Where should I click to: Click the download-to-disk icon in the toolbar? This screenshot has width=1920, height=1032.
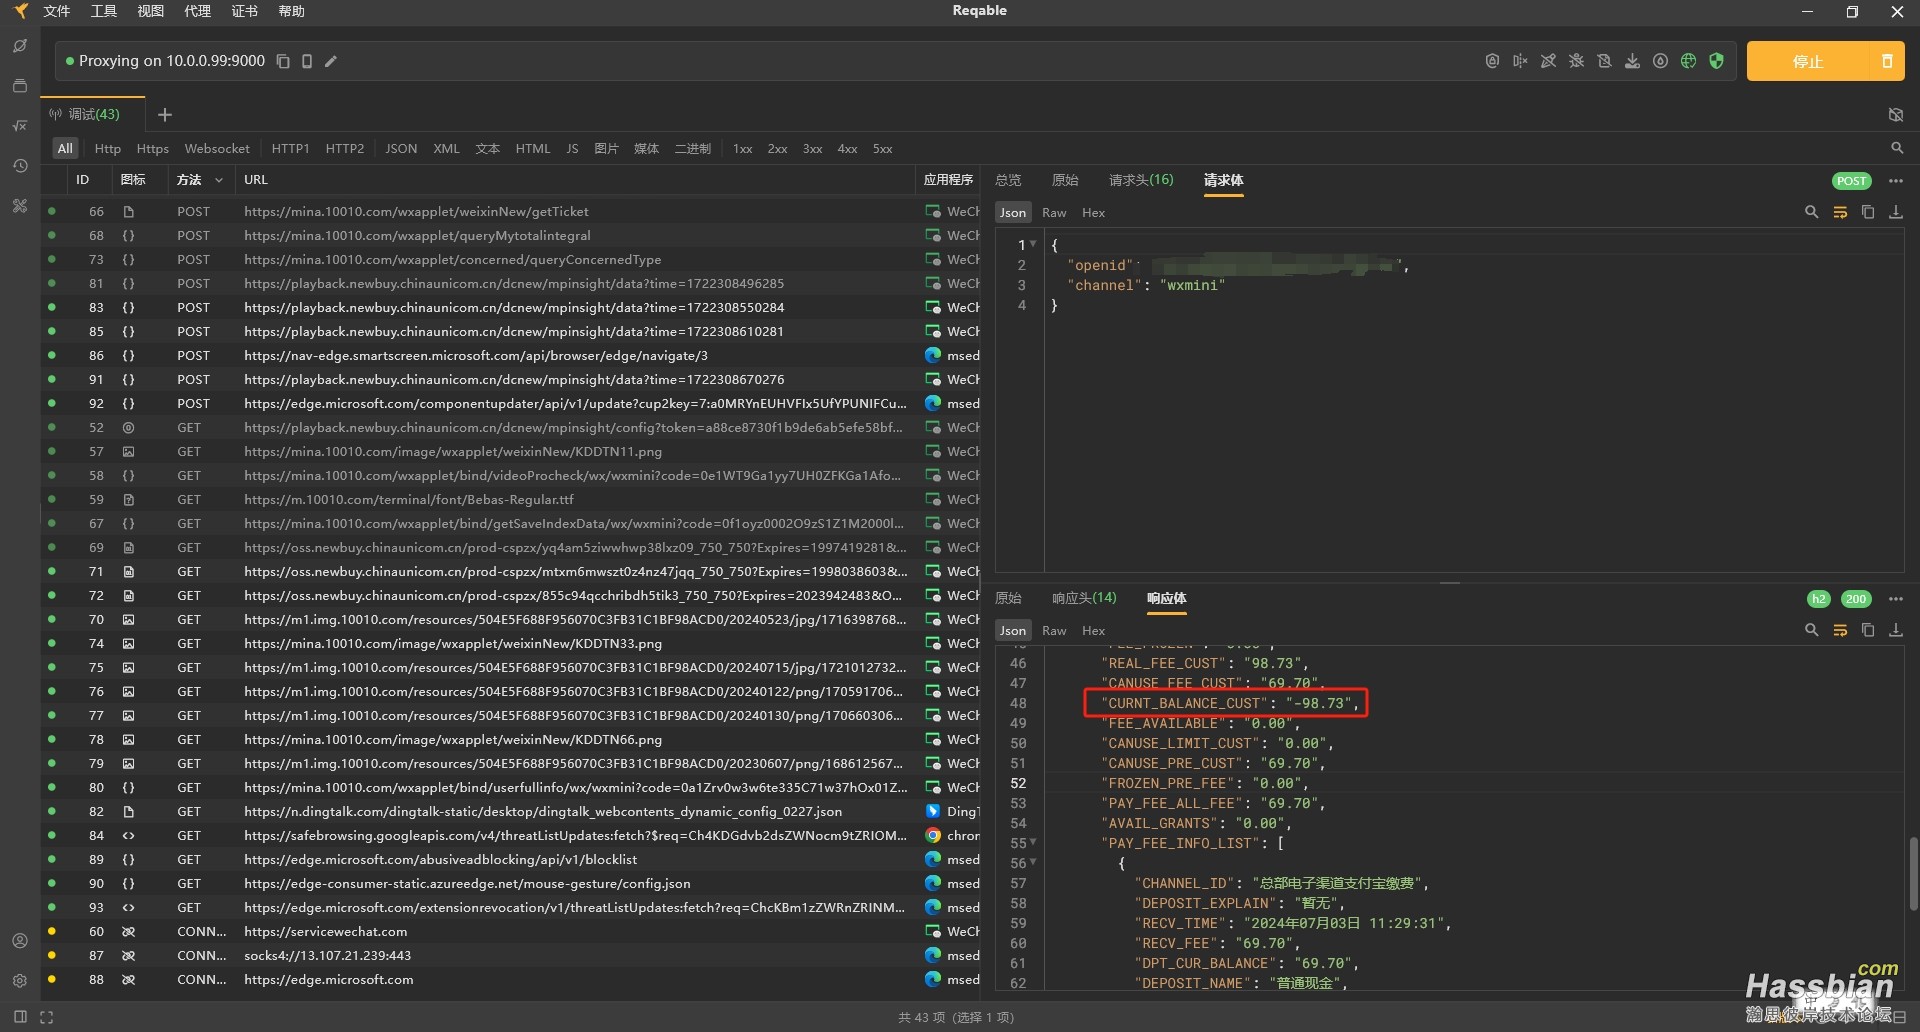1632,61
